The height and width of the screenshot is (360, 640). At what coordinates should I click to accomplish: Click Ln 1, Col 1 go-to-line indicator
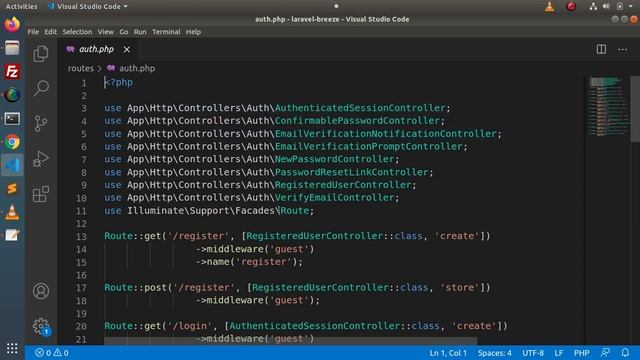tap(448, 353)
